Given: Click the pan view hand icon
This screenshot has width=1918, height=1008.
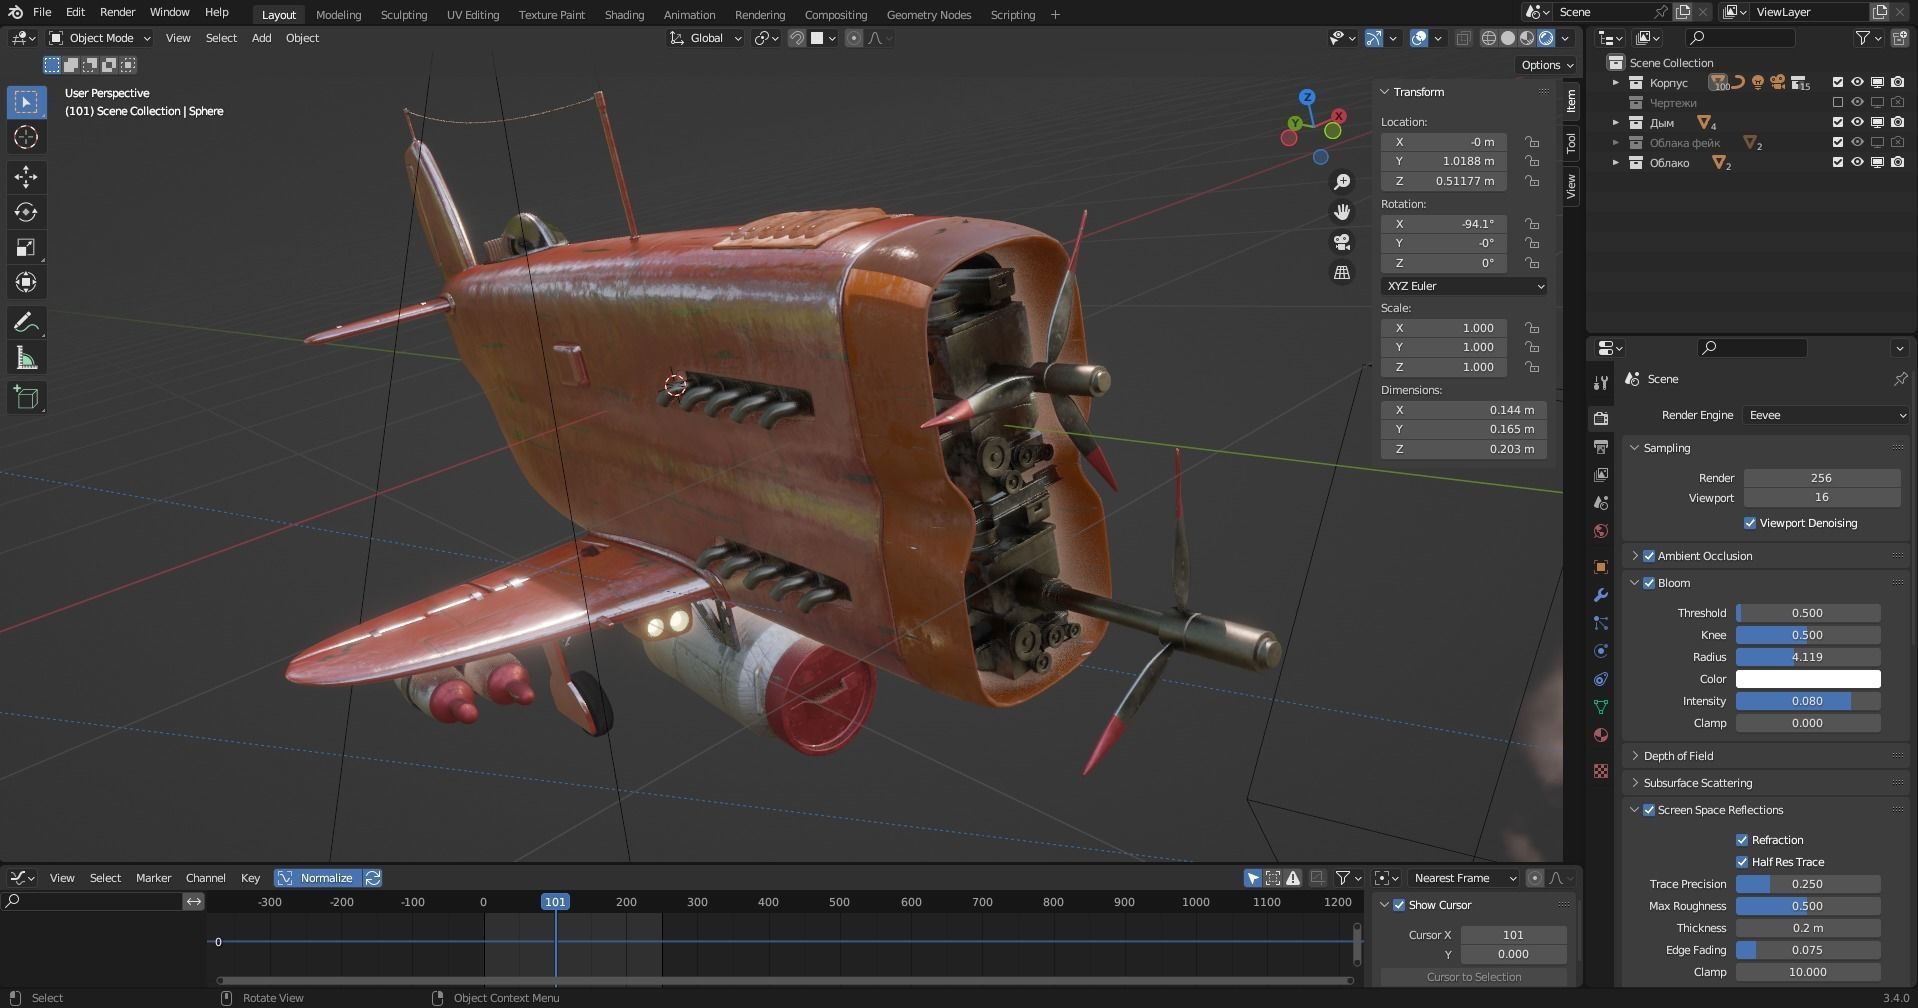Looking at the screenshot, I should coord(1342,212).
